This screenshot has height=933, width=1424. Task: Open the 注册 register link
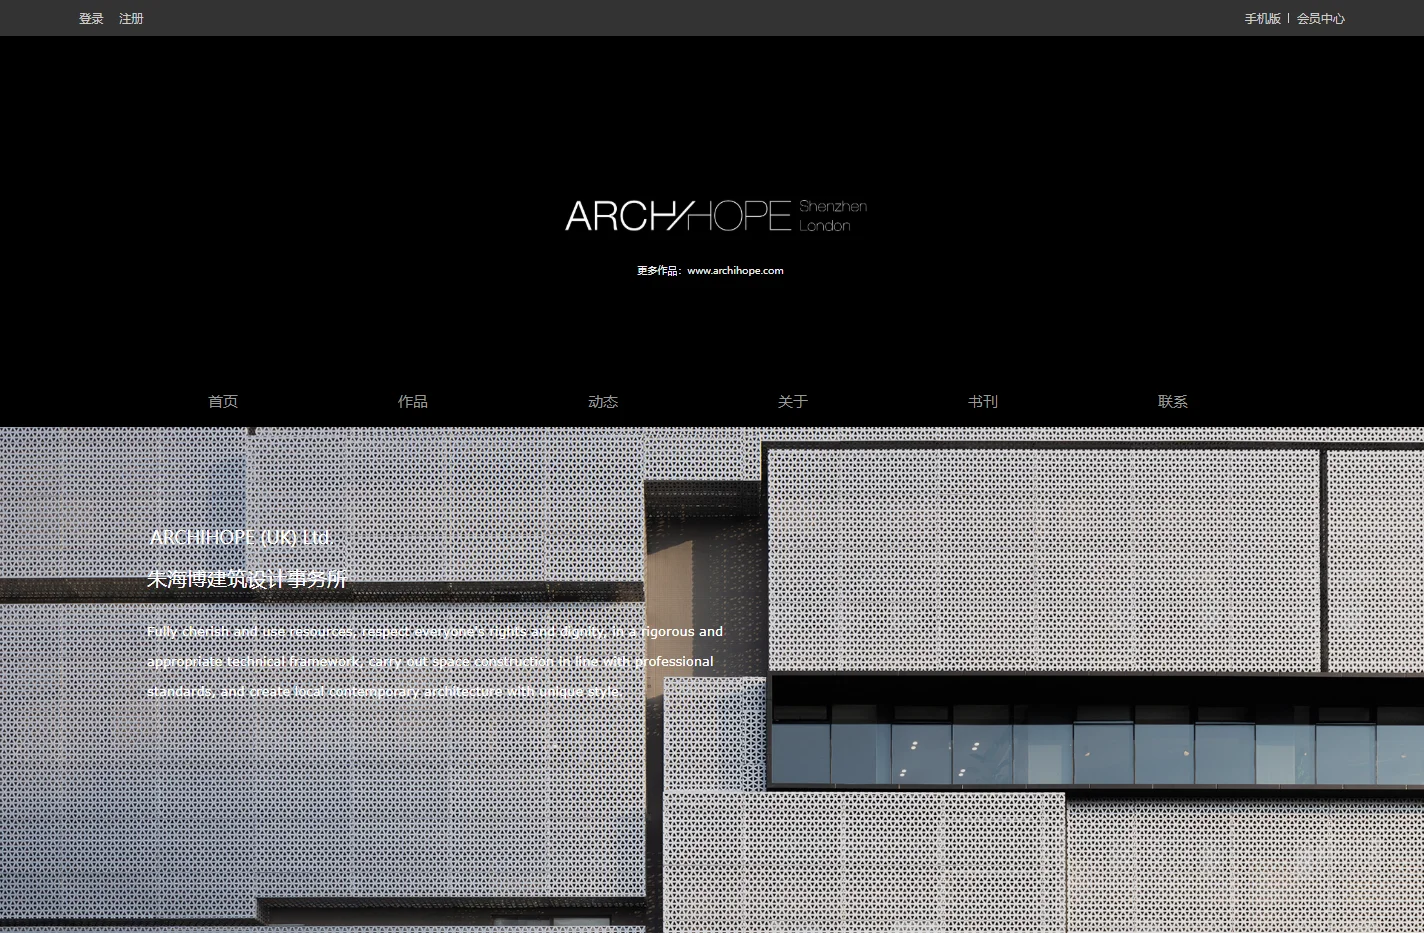click(x=131, y=18)
